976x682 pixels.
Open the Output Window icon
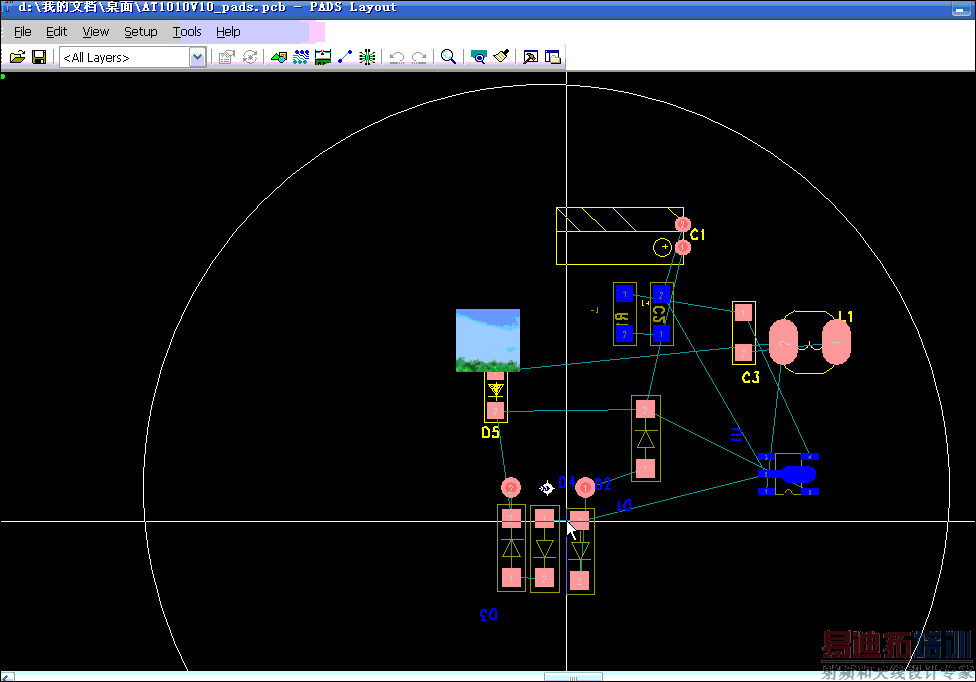tap(530, 57)
